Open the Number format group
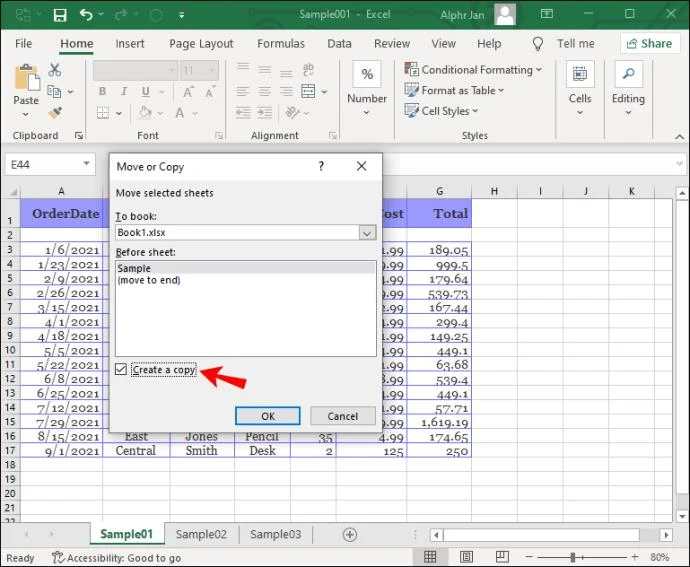The width and height of the screenshot is (690, 567). [367, 90]
